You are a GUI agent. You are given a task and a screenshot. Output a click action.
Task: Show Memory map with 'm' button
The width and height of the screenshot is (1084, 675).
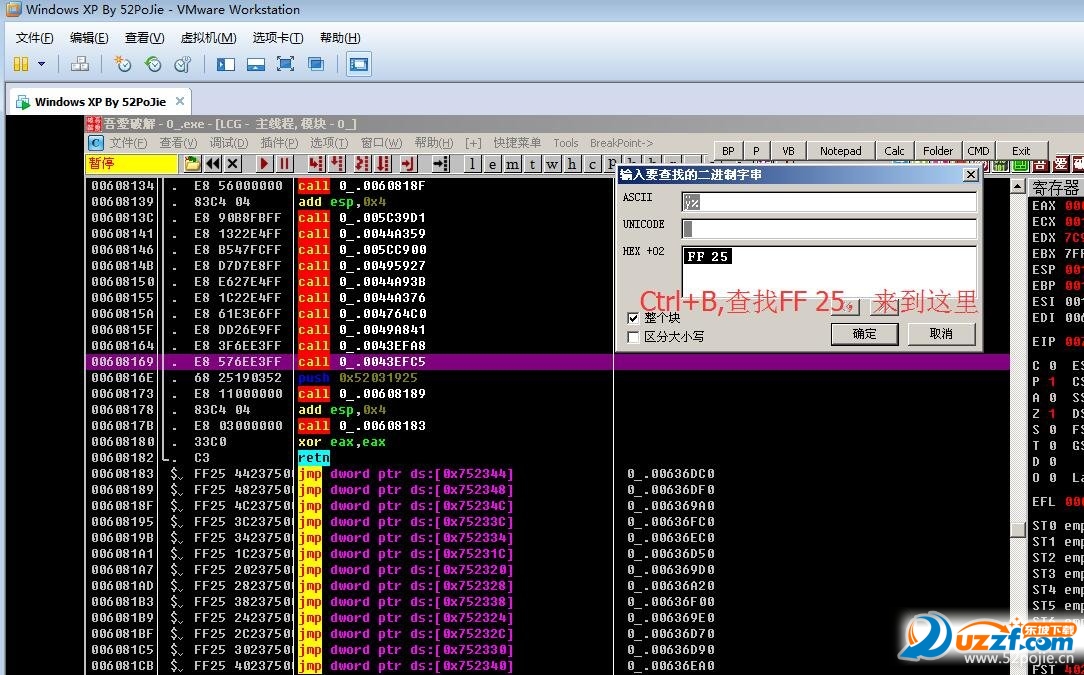point(512,165)
